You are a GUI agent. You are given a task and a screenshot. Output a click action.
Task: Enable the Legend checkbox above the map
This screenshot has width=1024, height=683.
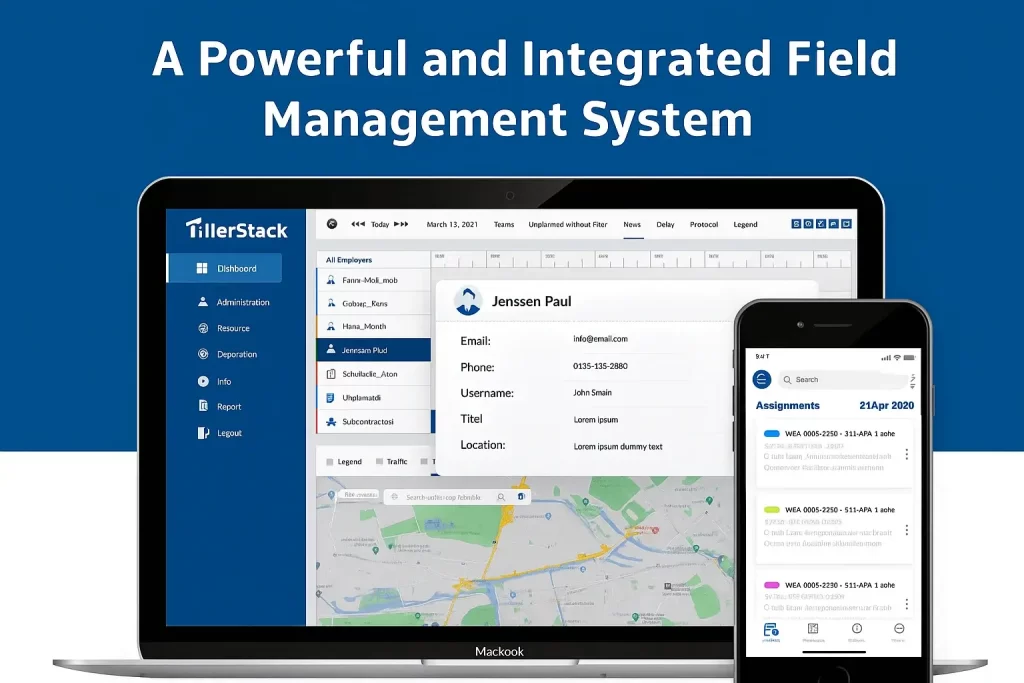coord(330,461)
